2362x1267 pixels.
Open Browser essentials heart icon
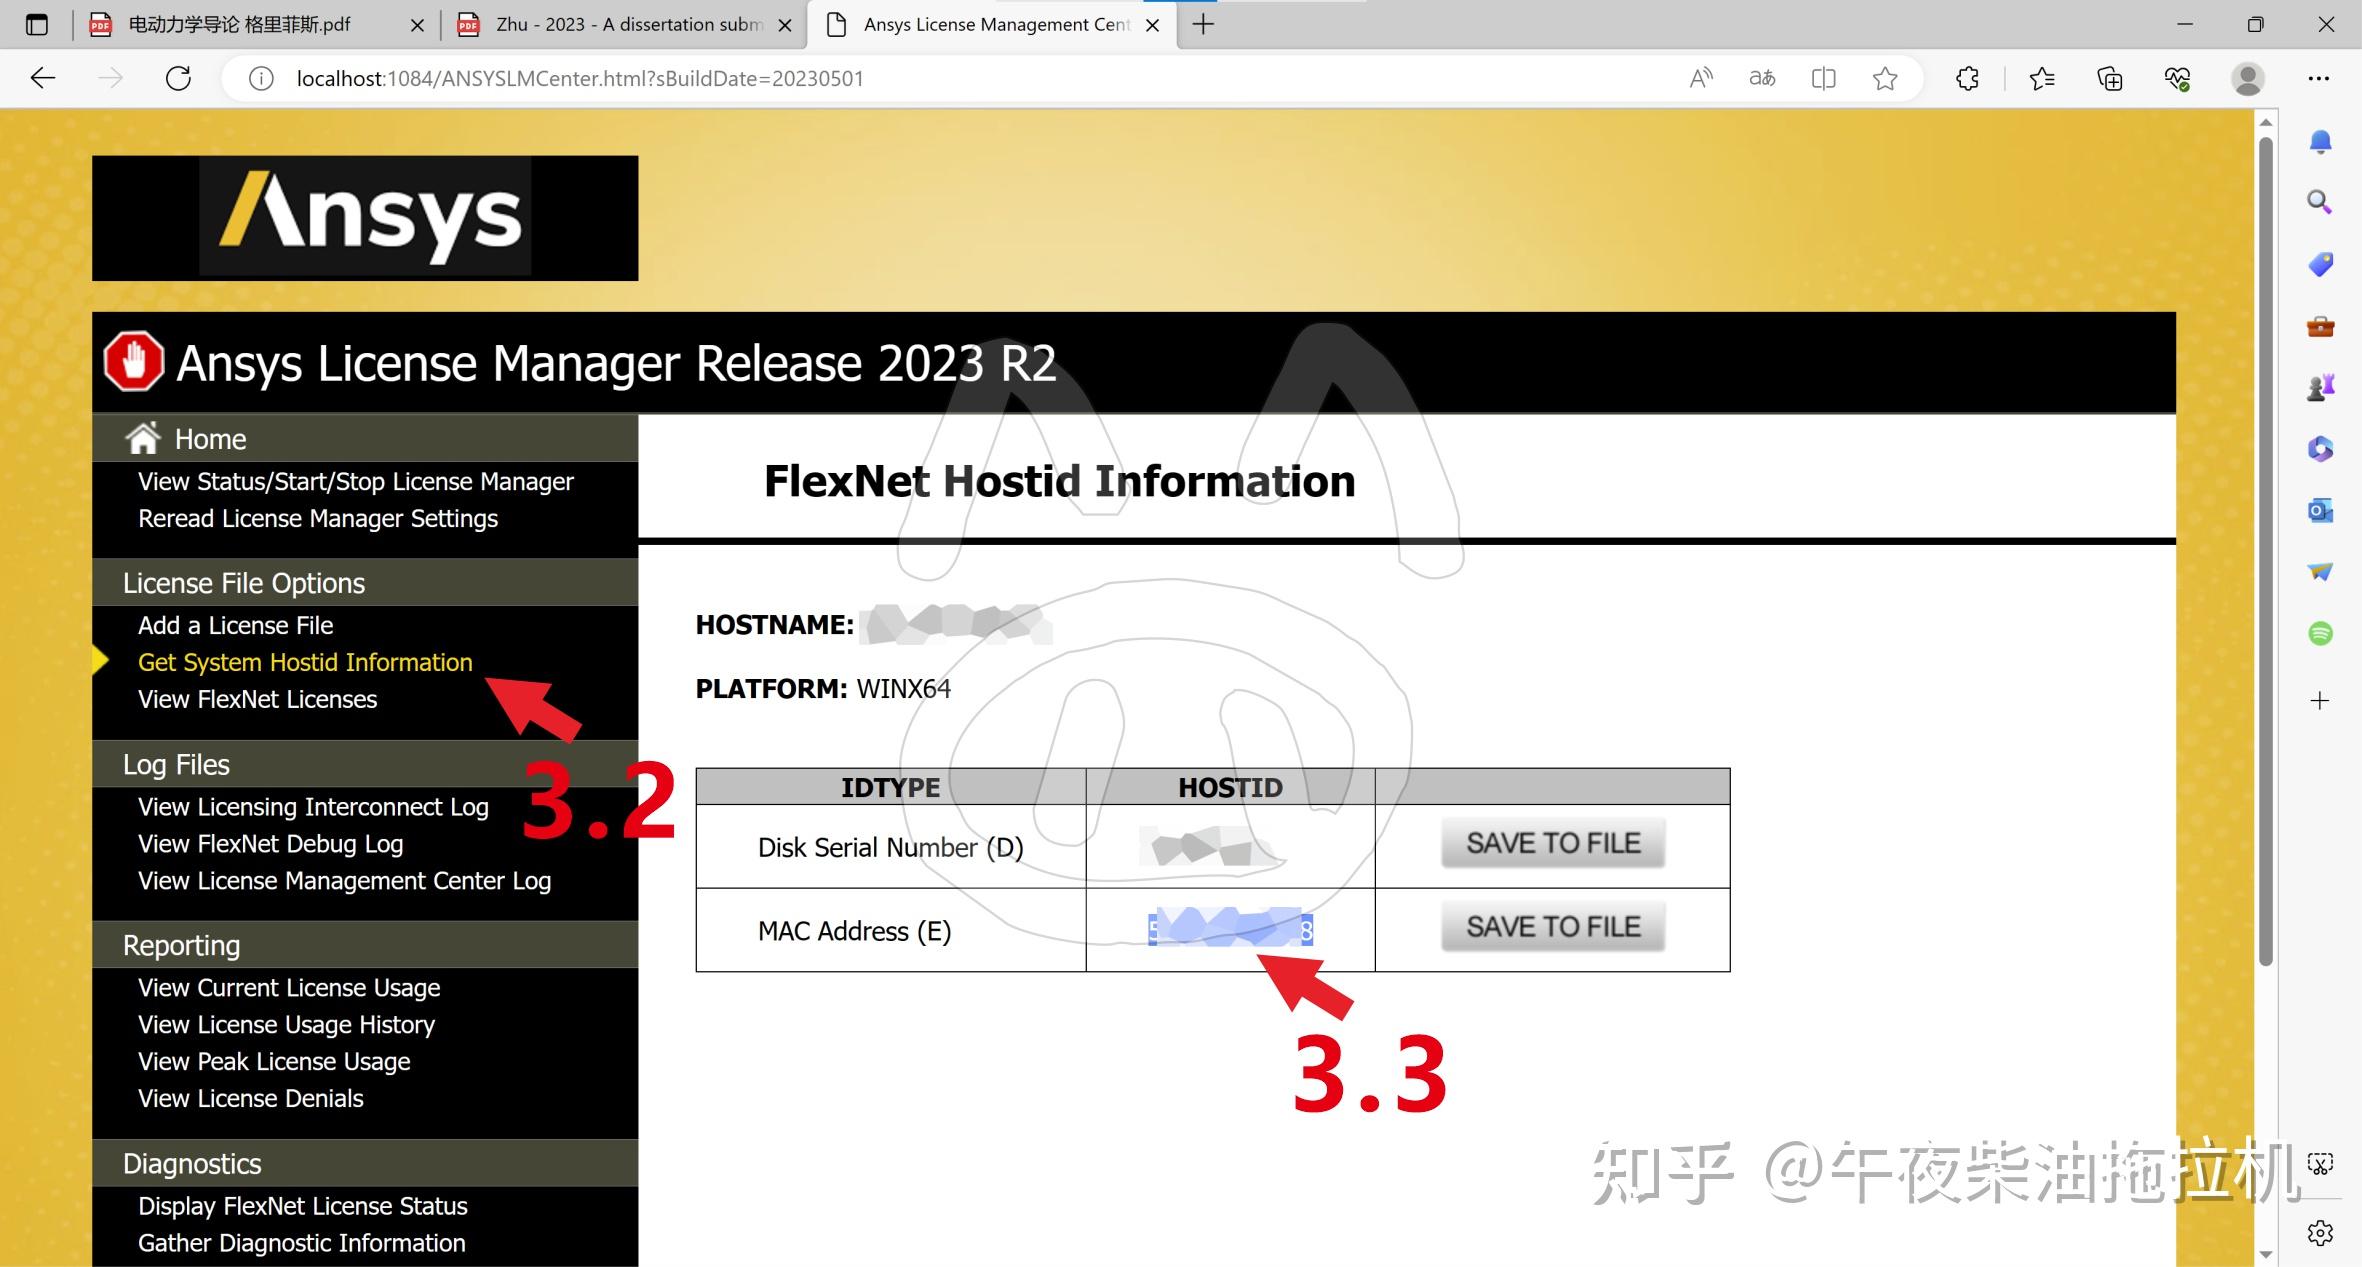tap(2177, 78)
